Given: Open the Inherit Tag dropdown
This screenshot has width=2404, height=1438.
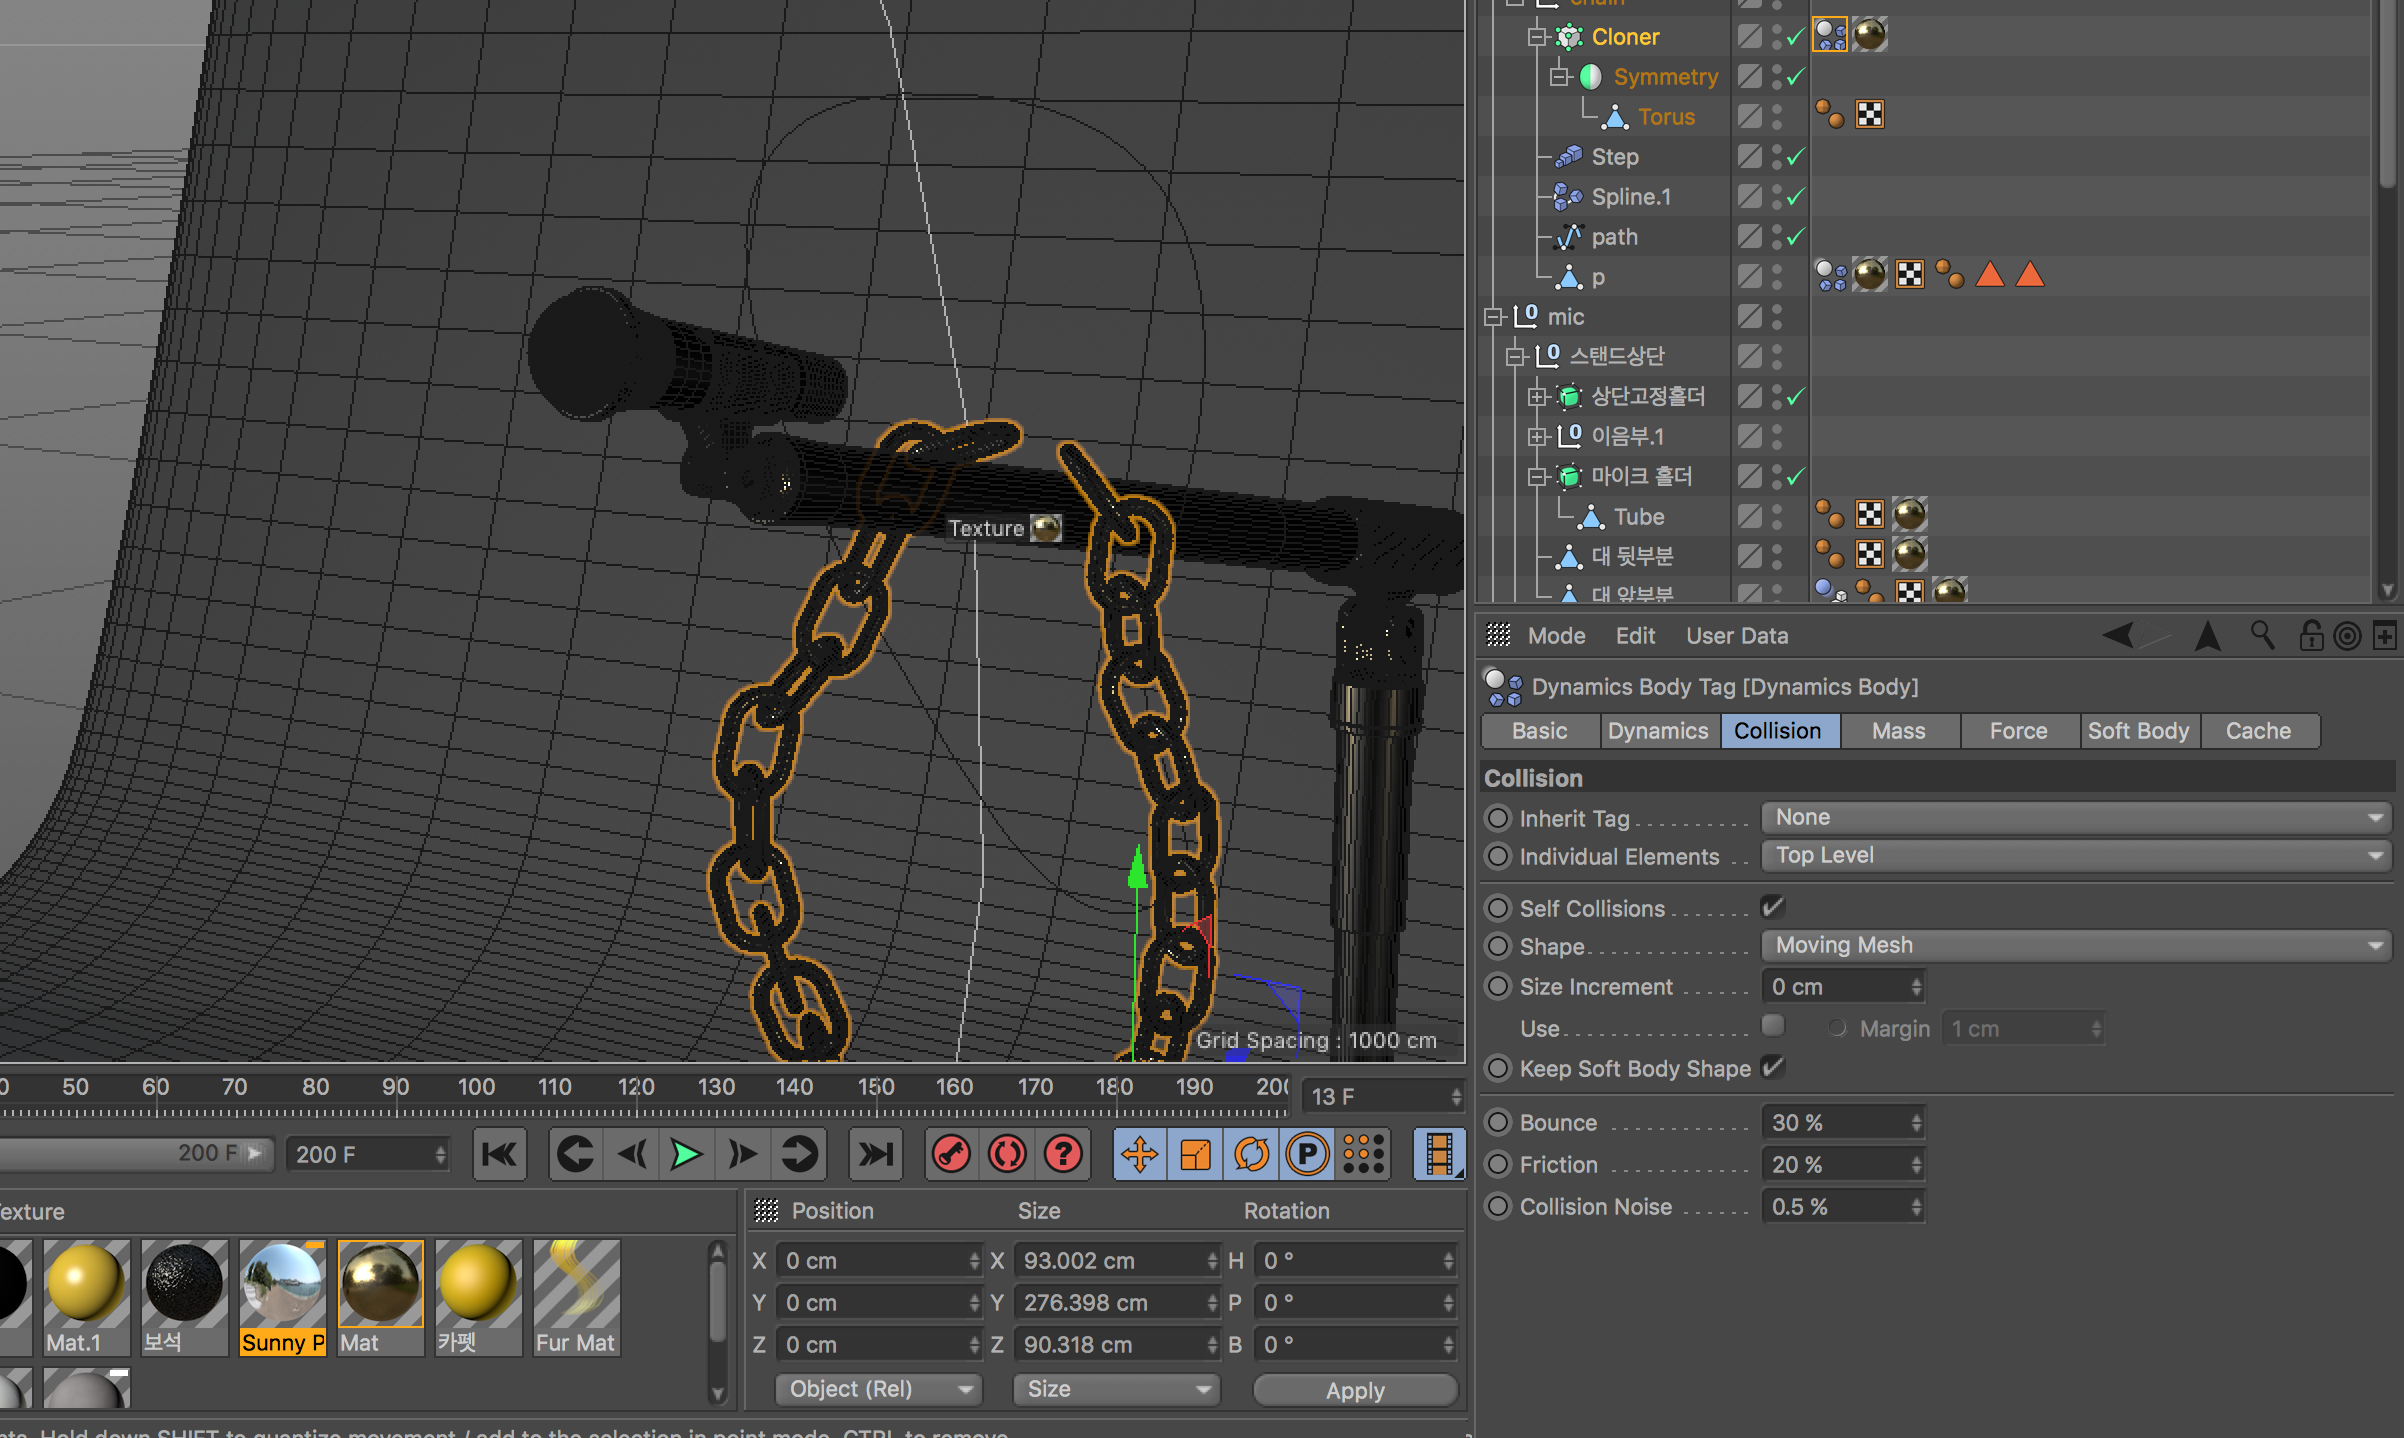Looking at the screenshot, I should (x=2076, y=817).
